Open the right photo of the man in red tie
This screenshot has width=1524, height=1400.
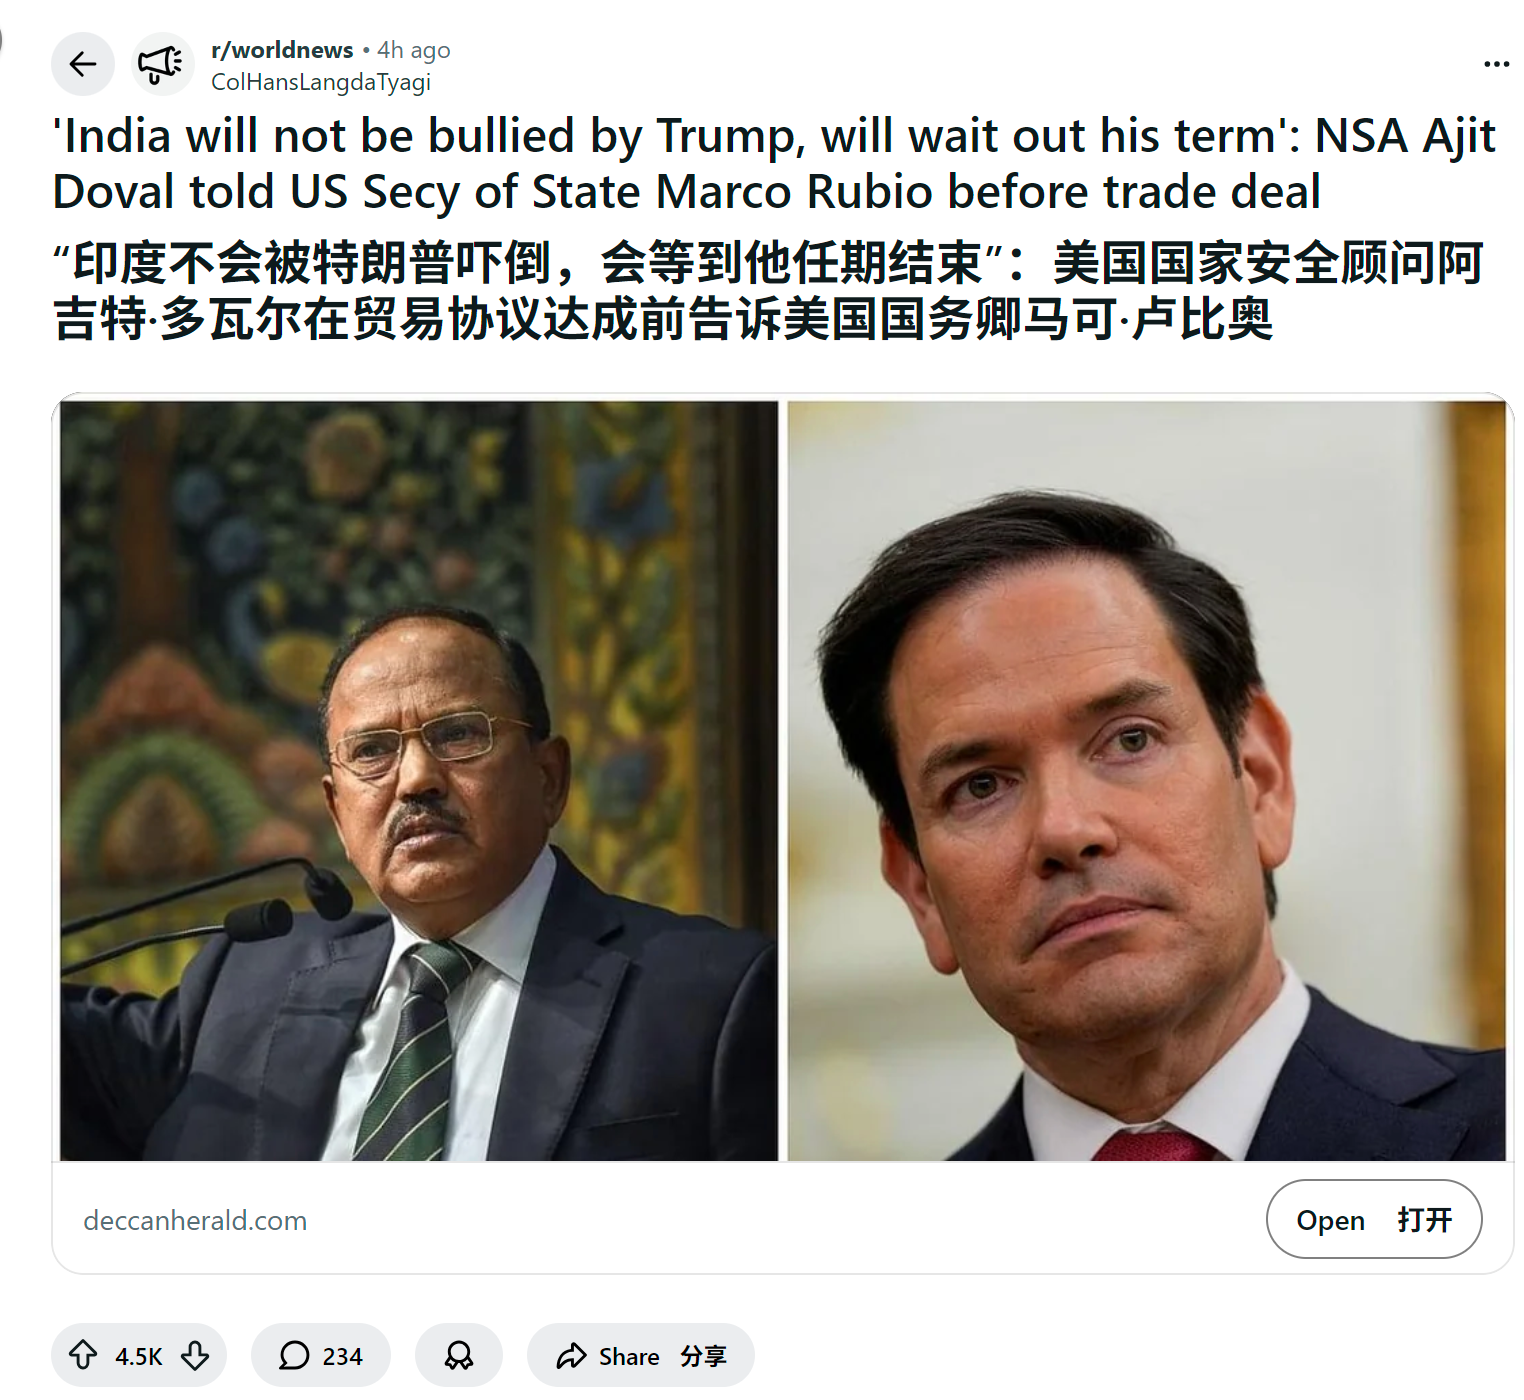1146,781
